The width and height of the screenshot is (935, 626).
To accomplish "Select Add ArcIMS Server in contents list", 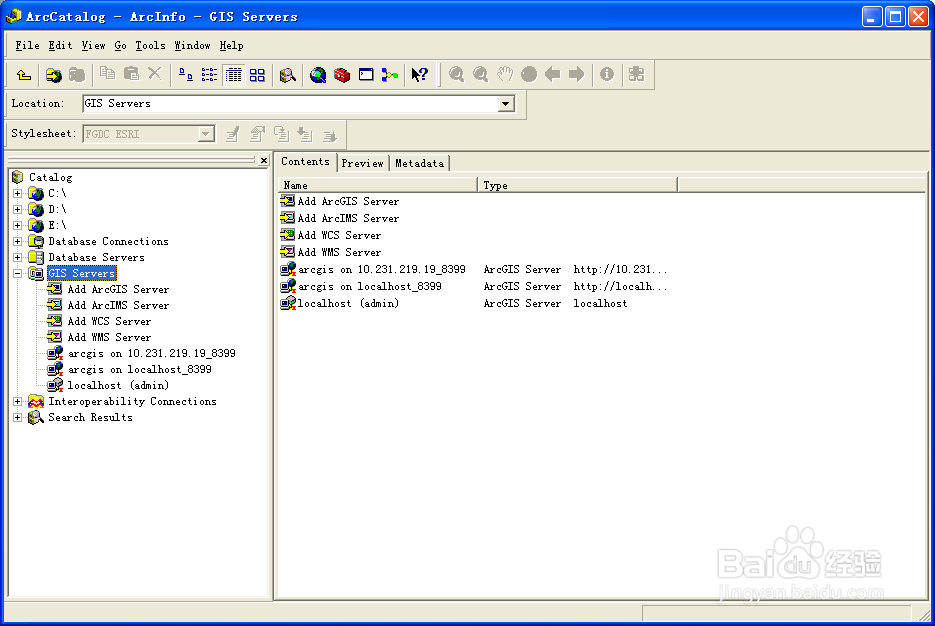I will (x=348, y=218).
